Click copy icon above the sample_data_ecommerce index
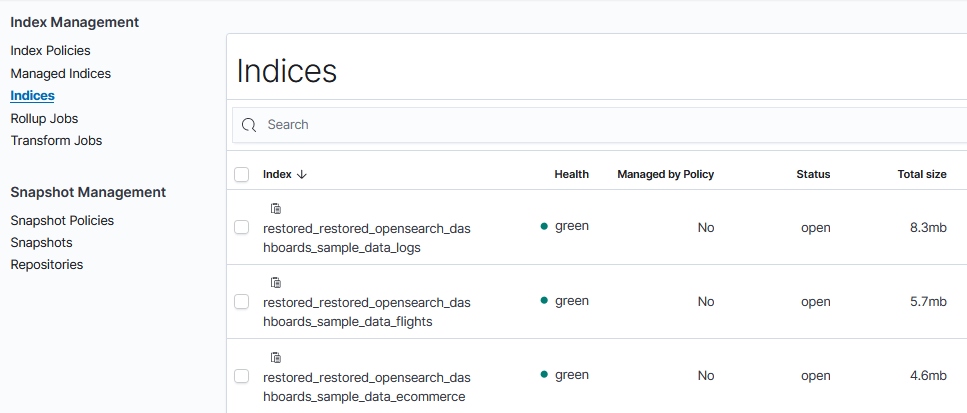 tap(276, 357)
